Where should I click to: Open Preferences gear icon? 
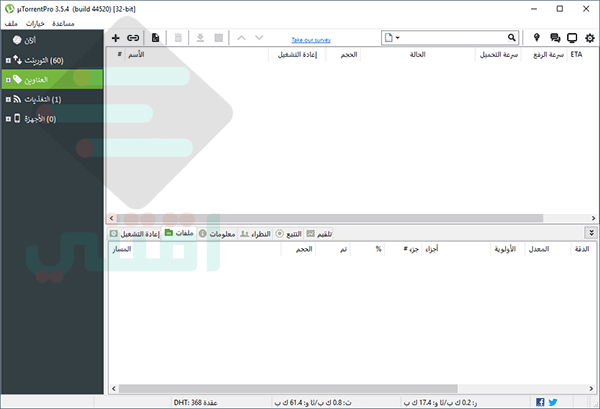(x=590, y=38)
